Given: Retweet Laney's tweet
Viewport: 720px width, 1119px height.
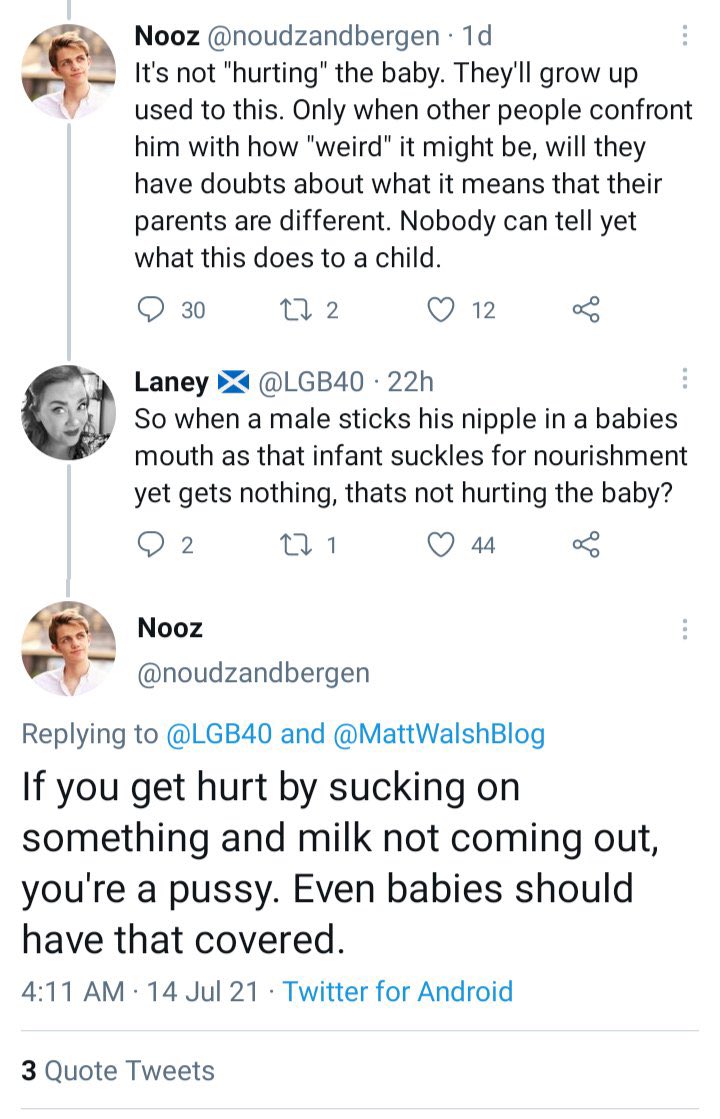Looking at the screenshot, I should click(296, 544).
